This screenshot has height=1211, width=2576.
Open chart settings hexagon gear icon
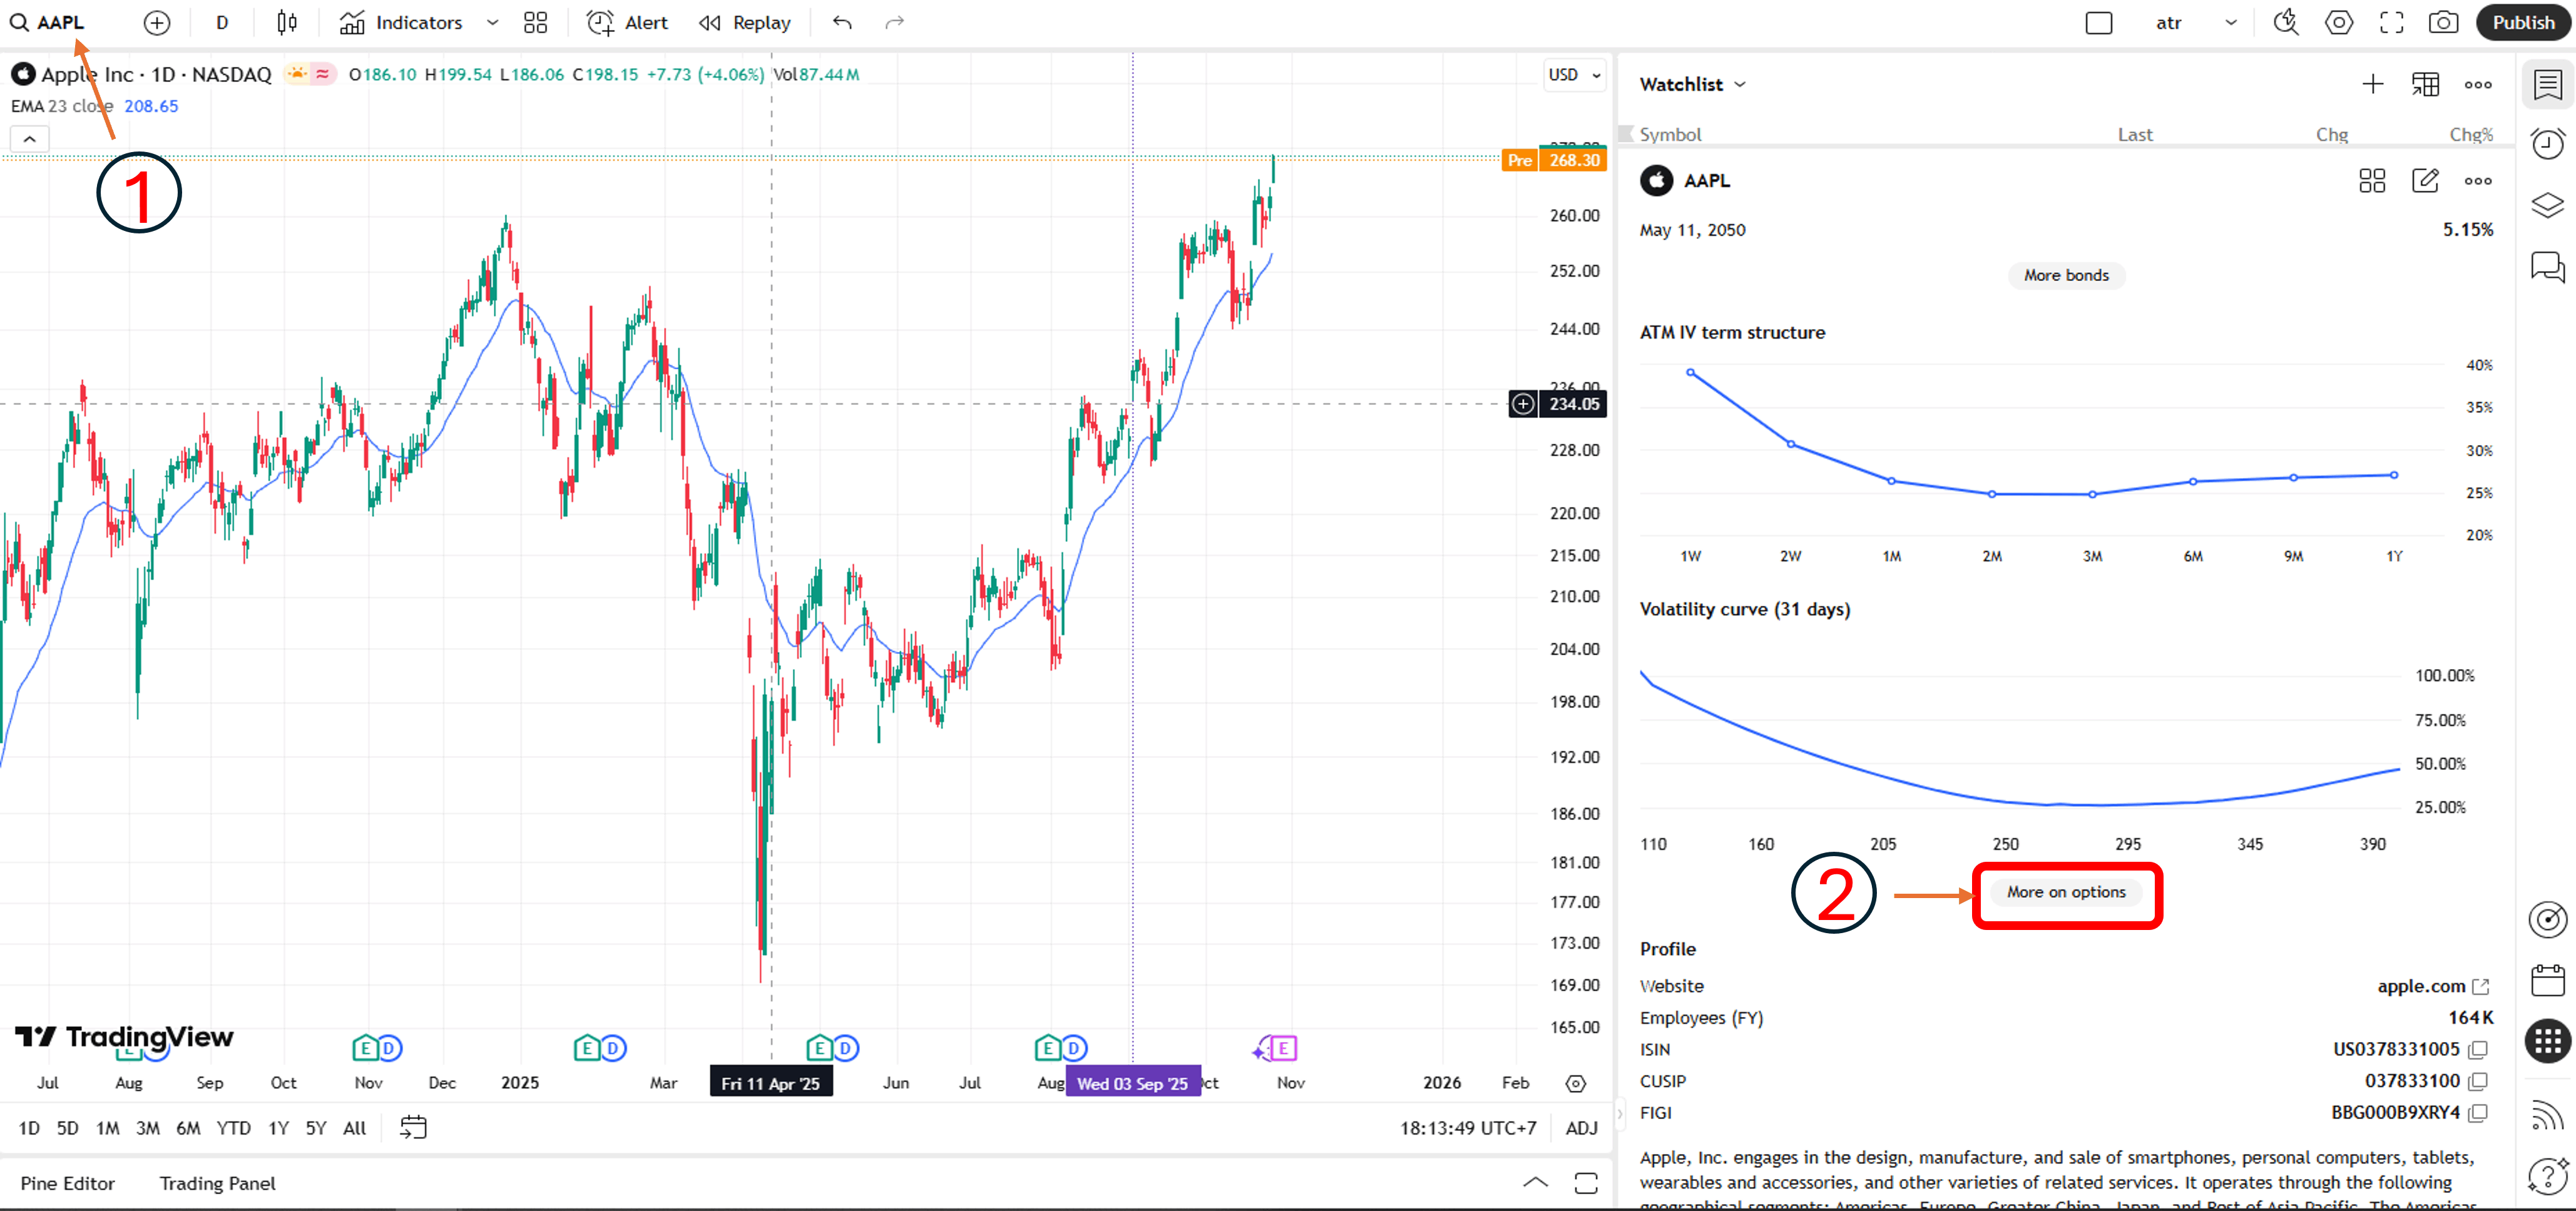(x=2339, y=22)
